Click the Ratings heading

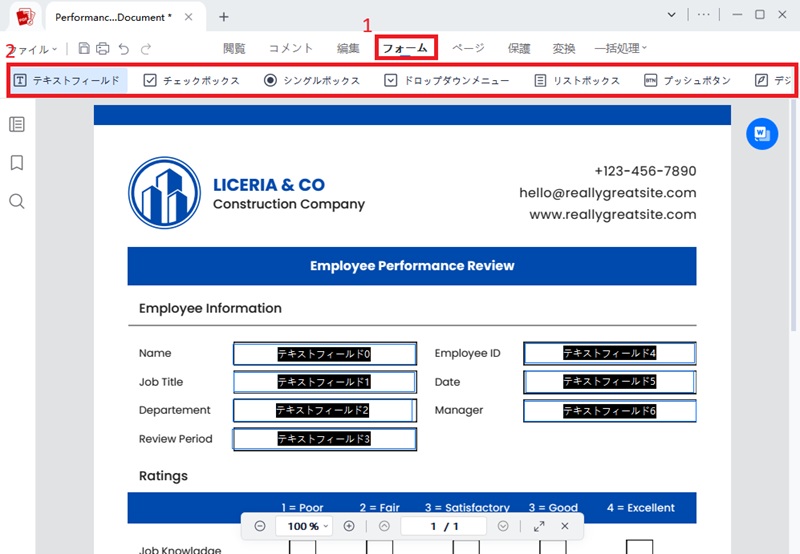click(x=163, y=476)
